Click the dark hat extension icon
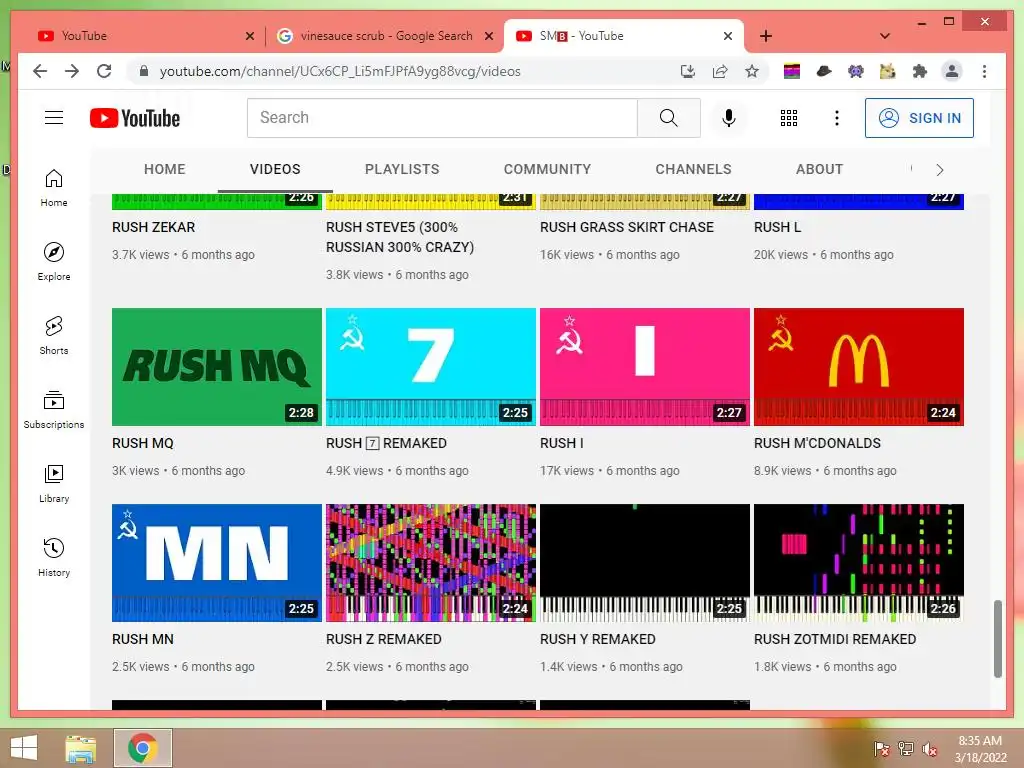The image size is (1024, 768). tap(824, 71)
